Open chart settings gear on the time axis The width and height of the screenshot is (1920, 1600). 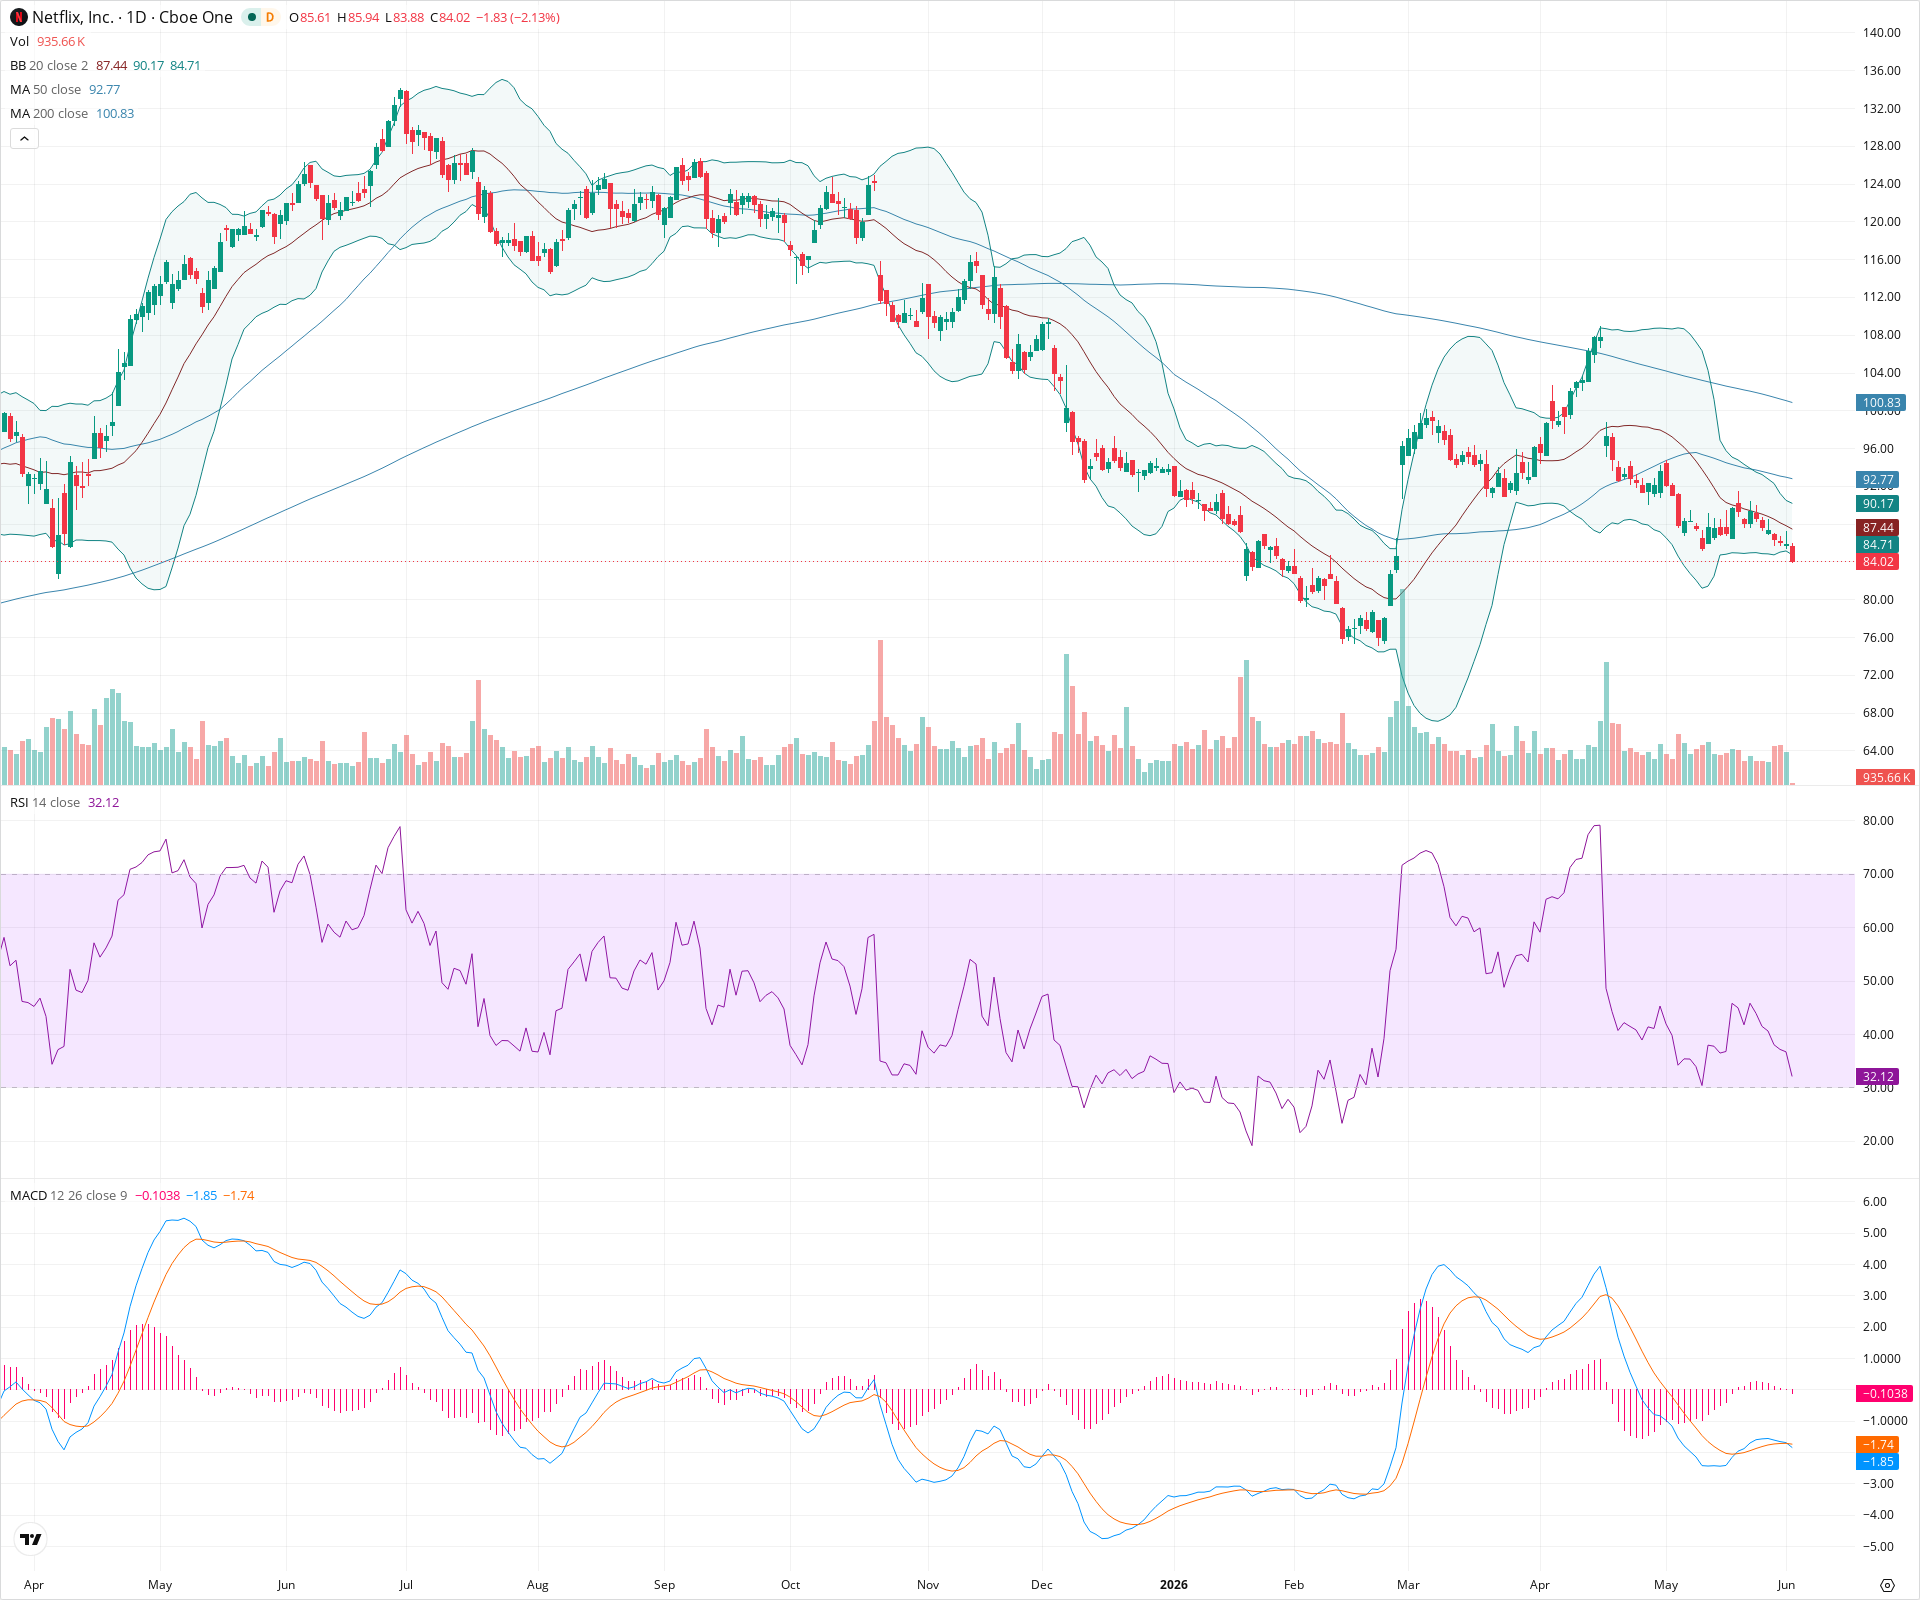(1887, 1585)
